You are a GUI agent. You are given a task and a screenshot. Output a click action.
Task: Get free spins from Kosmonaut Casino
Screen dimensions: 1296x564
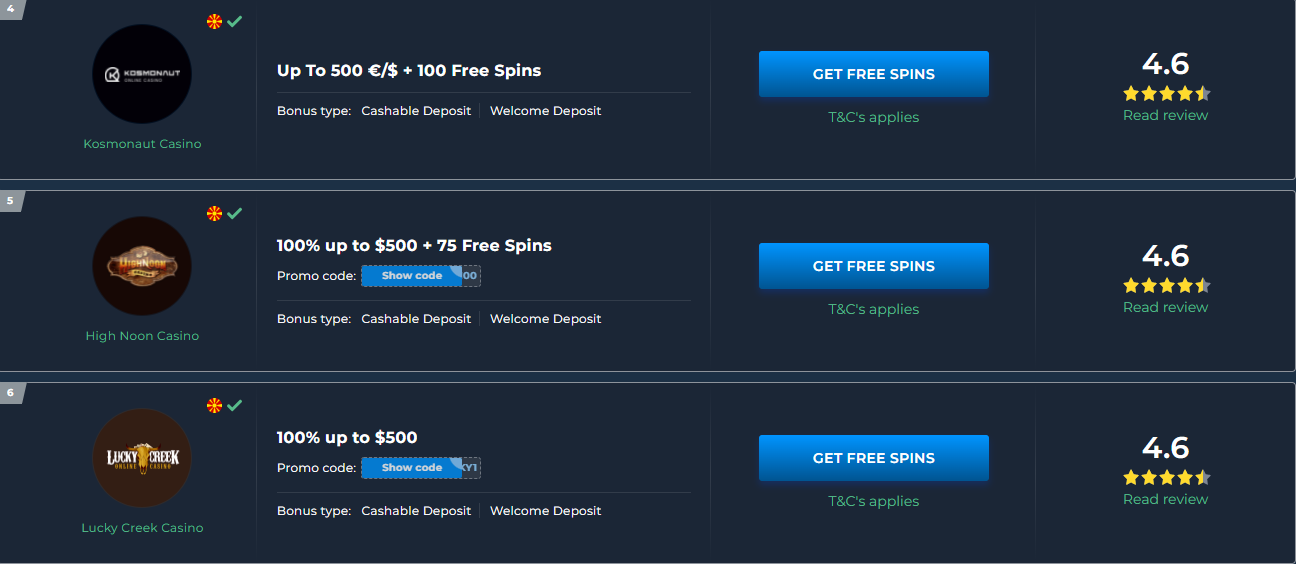click(873, 74)
